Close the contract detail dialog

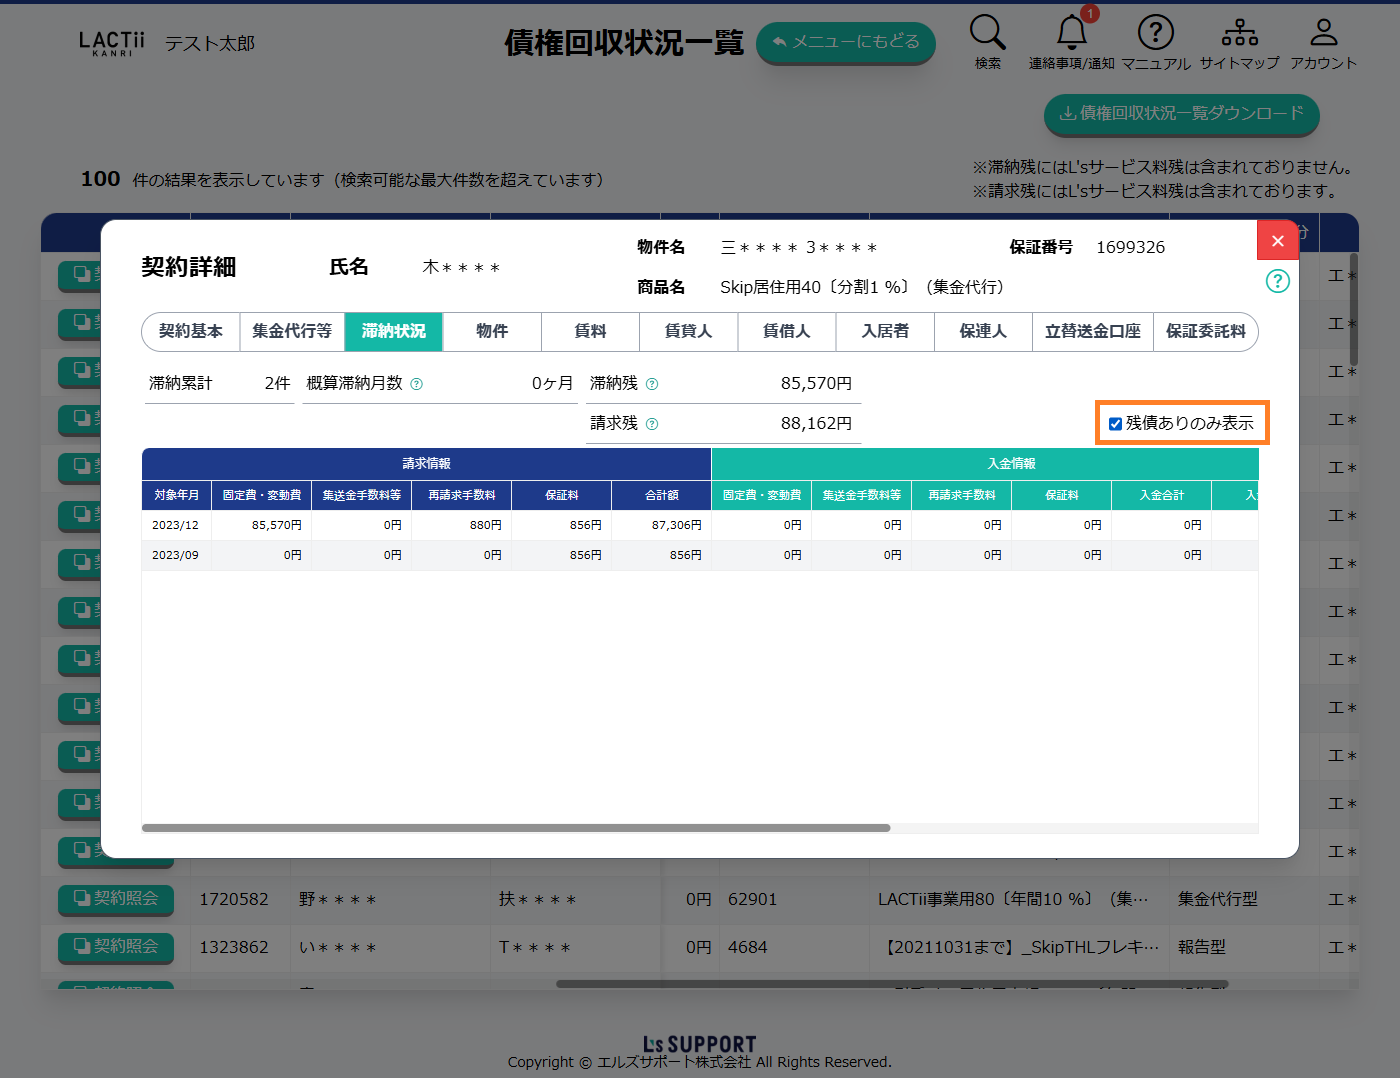click(1277, 240)
